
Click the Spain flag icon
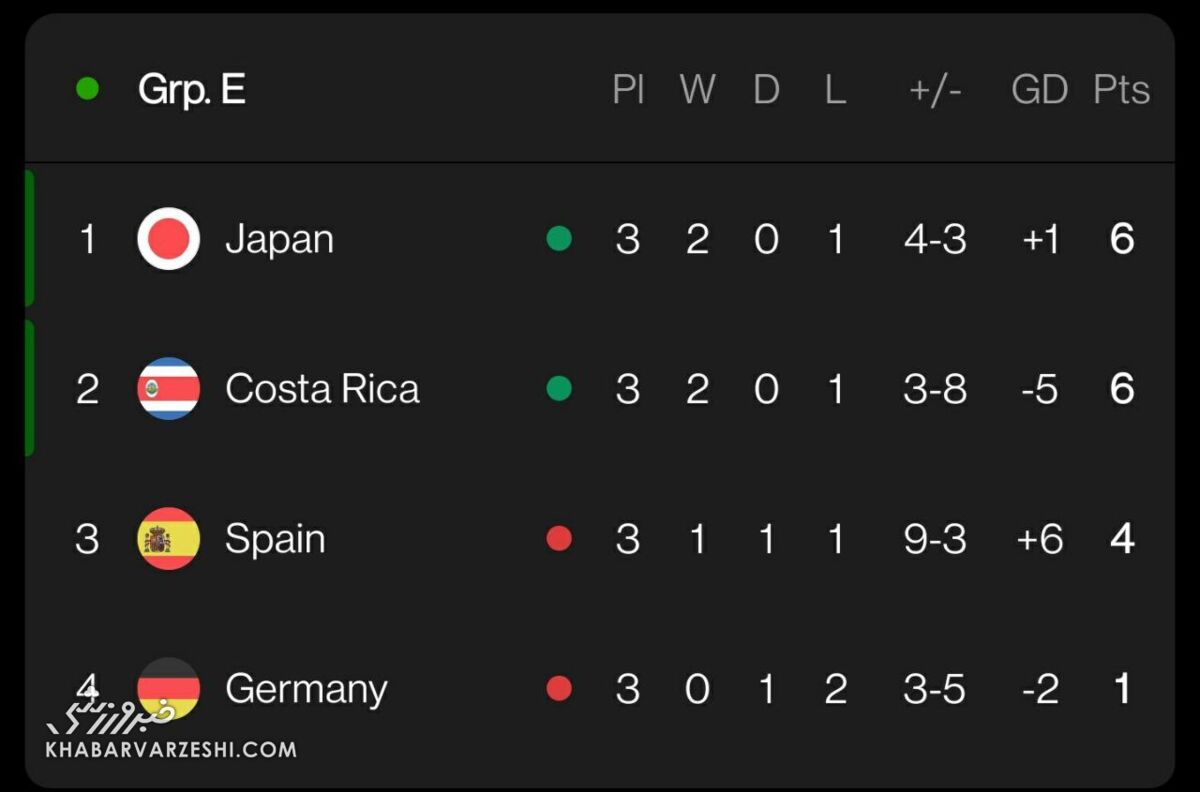(x=168, y=538)
